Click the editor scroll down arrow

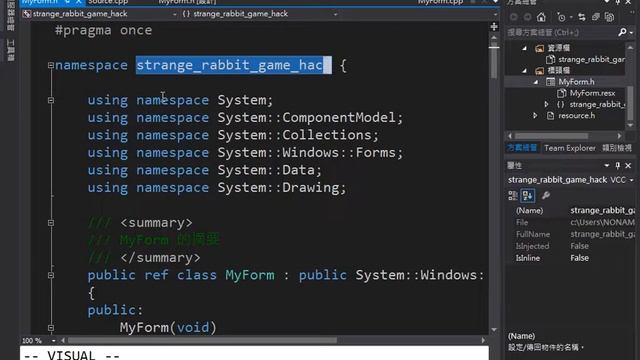494,330
